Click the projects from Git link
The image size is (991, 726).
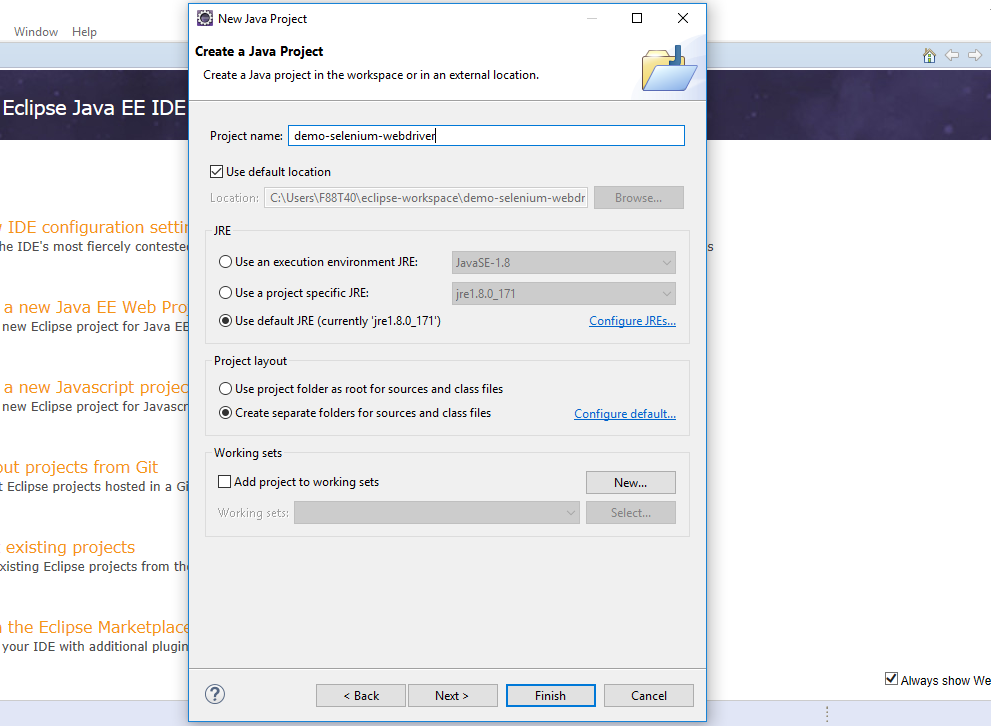pyautogui.click(x=79, y=467)
